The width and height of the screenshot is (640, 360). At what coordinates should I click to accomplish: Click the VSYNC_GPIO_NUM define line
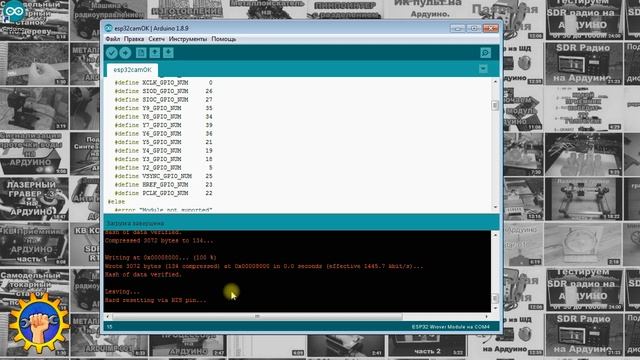[x=163, y=176]
